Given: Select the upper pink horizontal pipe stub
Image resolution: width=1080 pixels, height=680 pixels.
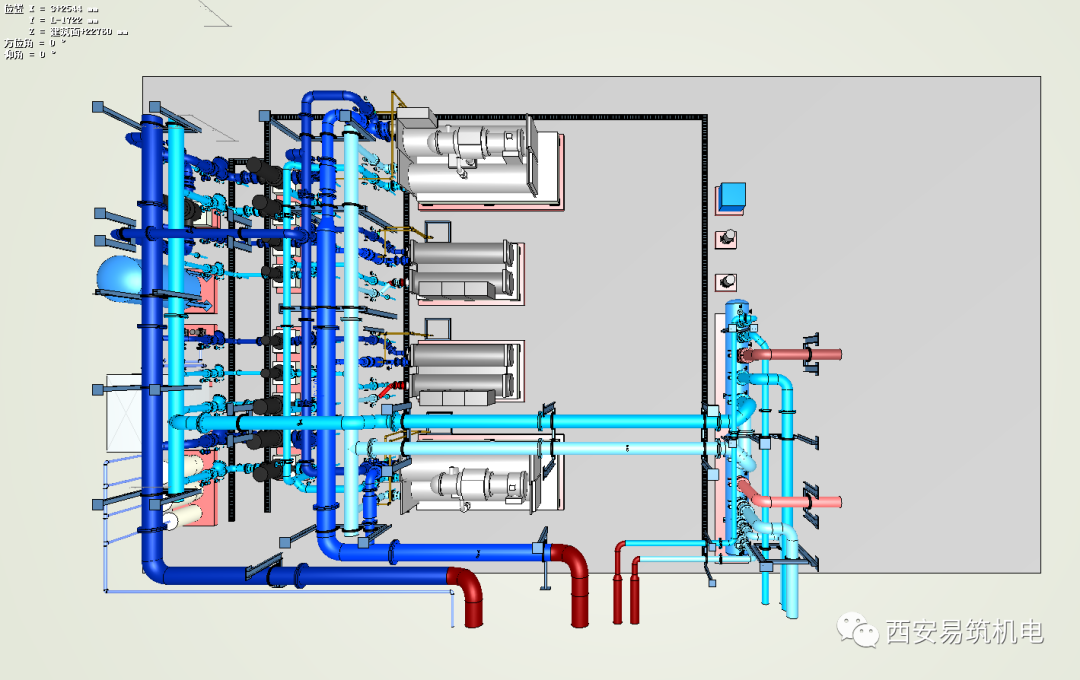Looking at the screenshot, I should tap(790, 355).
